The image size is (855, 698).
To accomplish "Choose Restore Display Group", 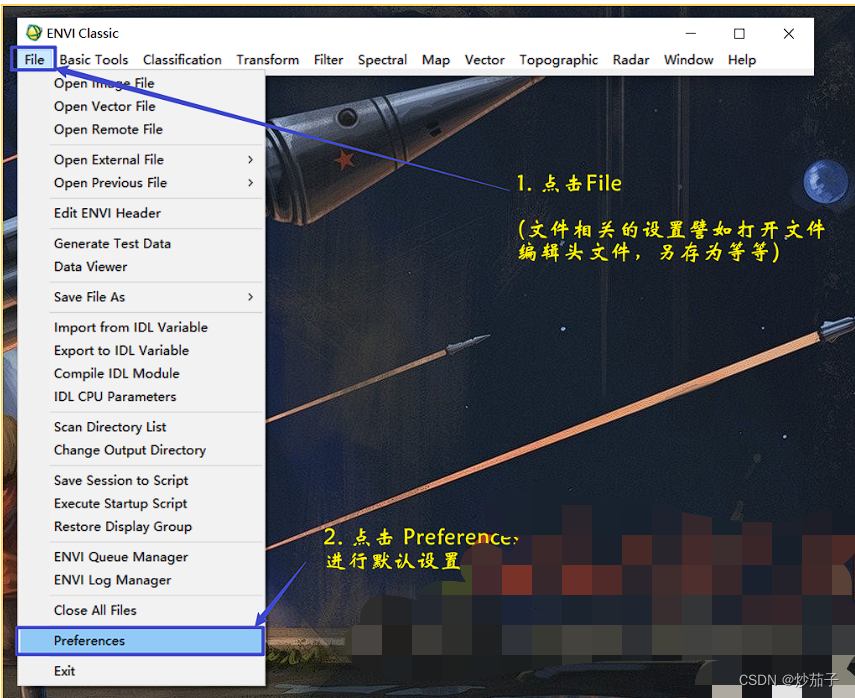I will point(141,527).
